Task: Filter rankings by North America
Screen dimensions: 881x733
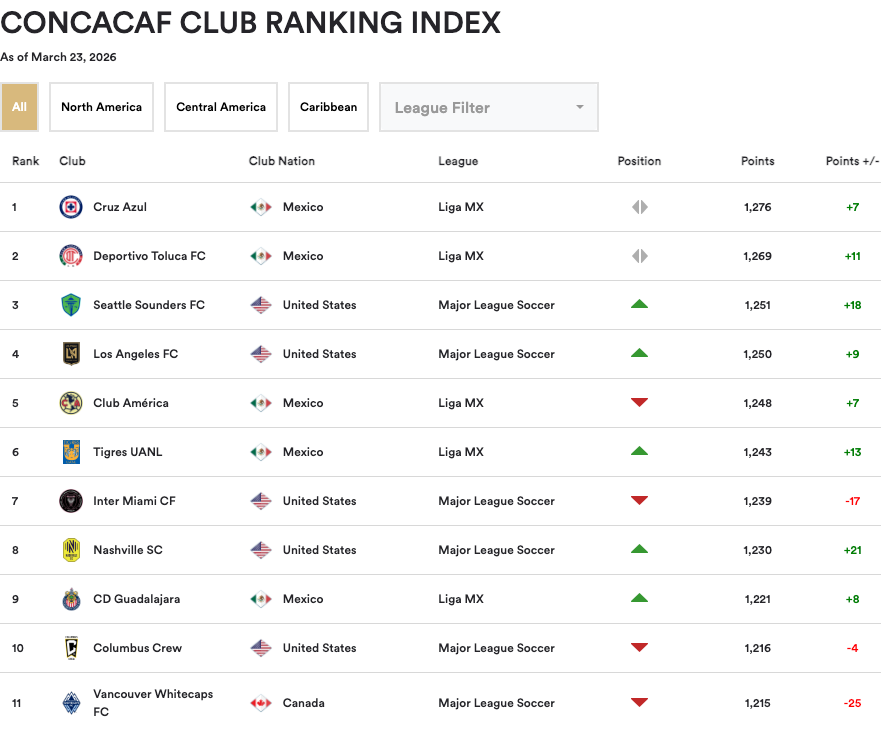Action: point(101,107)
